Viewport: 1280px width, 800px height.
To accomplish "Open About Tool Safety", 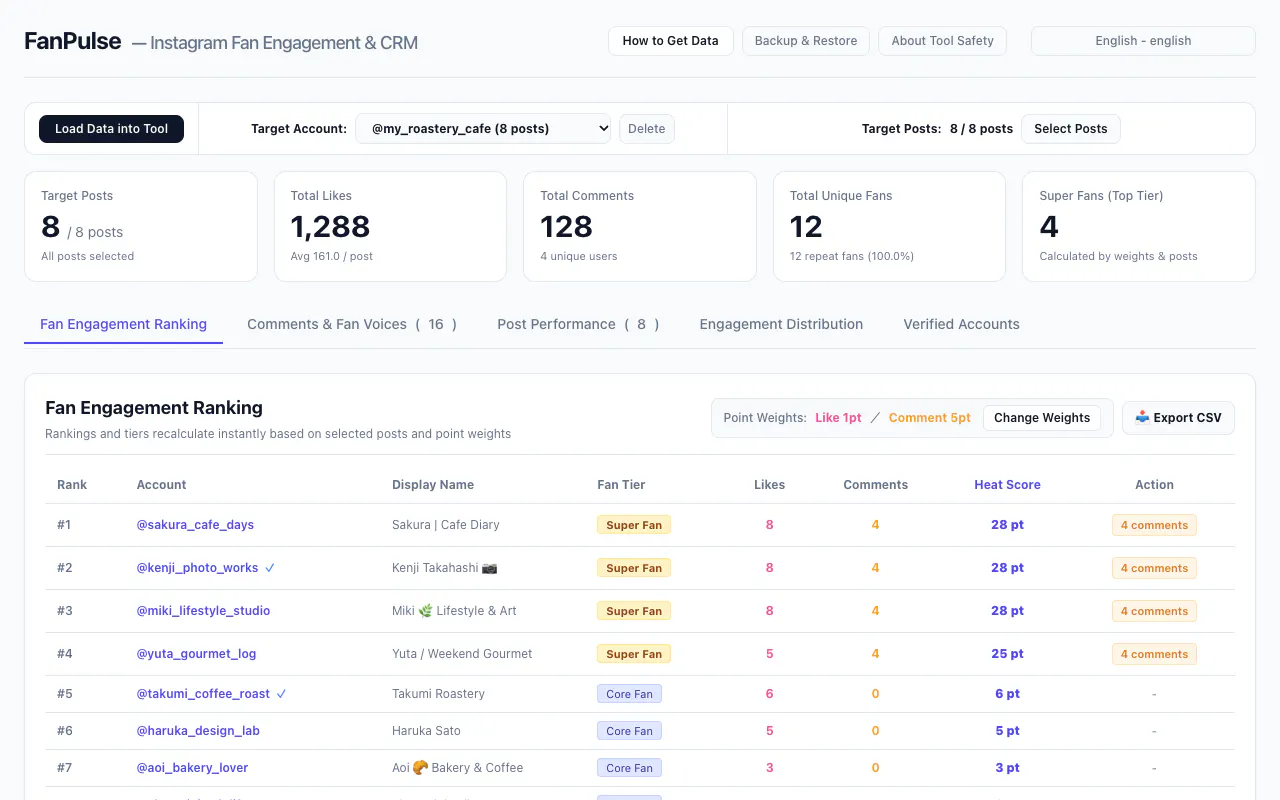I will coord(942,41).
